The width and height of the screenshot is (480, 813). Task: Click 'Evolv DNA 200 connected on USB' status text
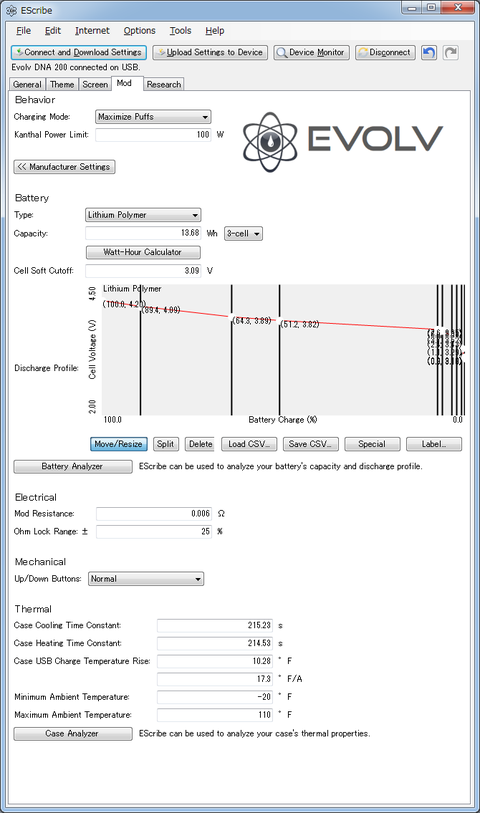(x=76, y=67)
